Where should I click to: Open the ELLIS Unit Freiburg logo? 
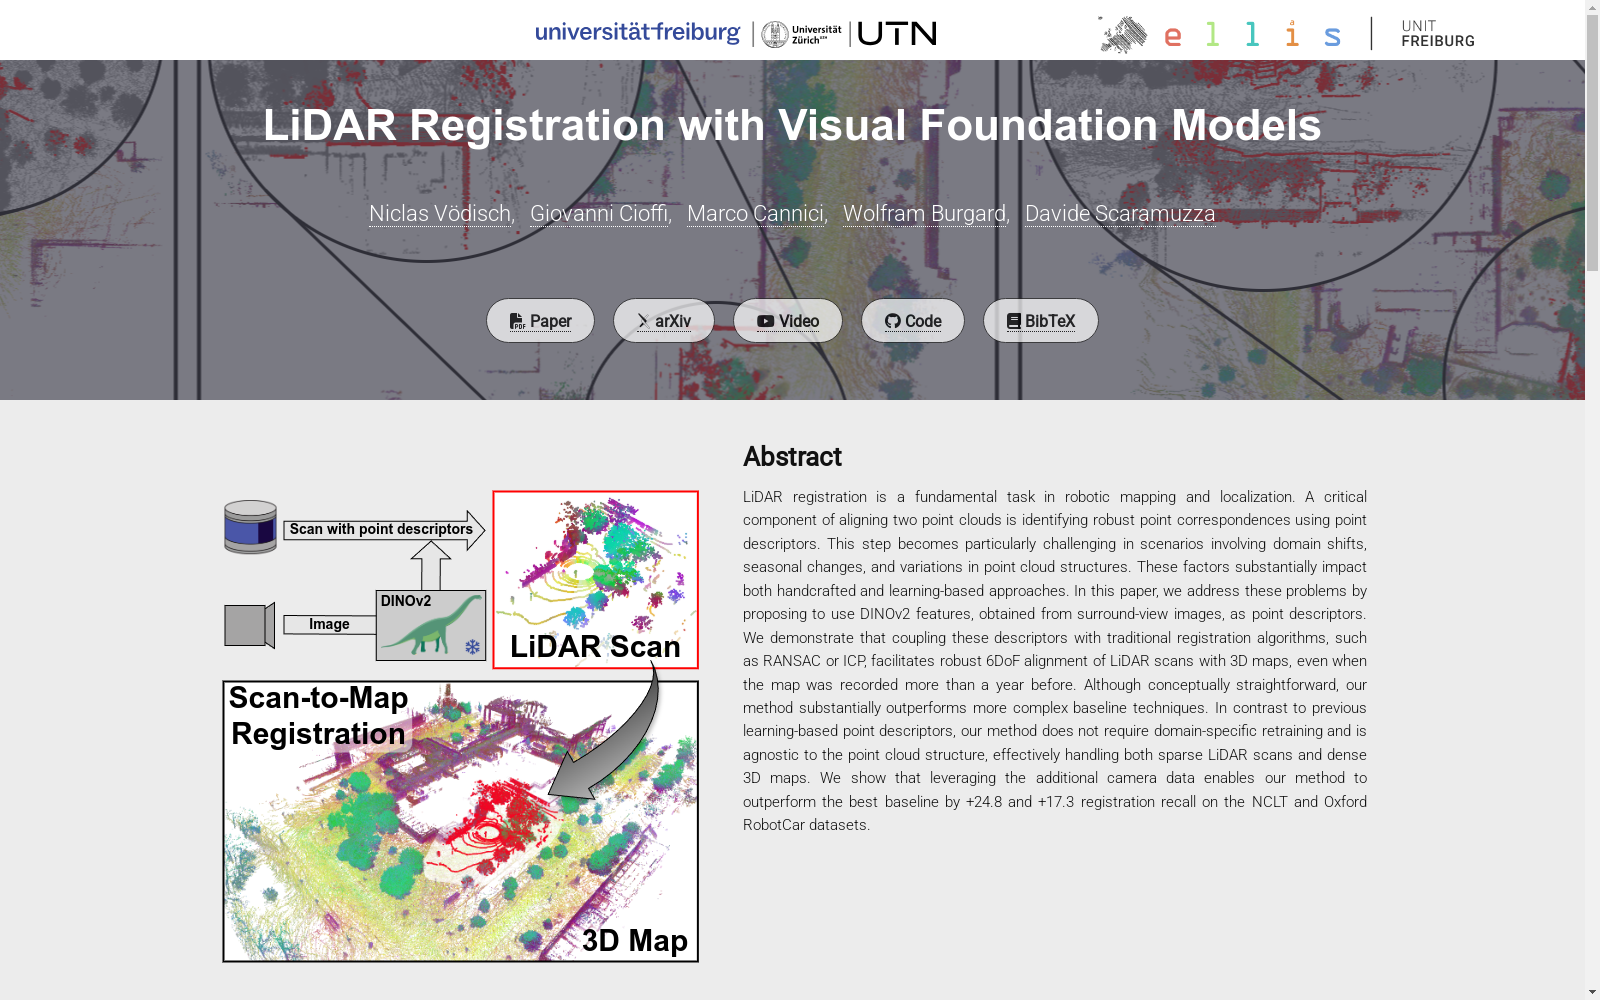(x=1286, y=34)
